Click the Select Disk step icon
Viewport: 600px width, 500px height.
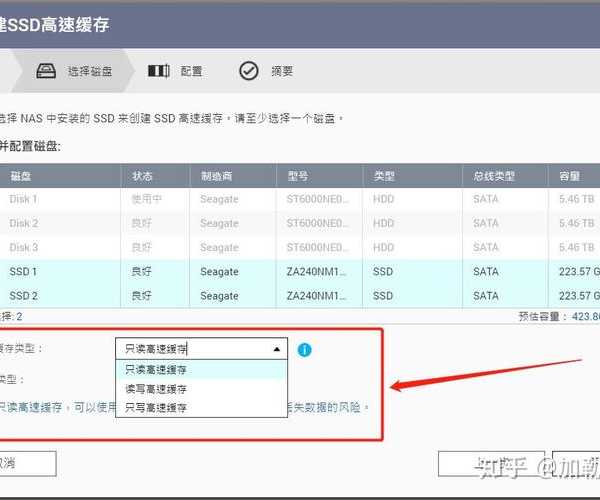point(46,71)
